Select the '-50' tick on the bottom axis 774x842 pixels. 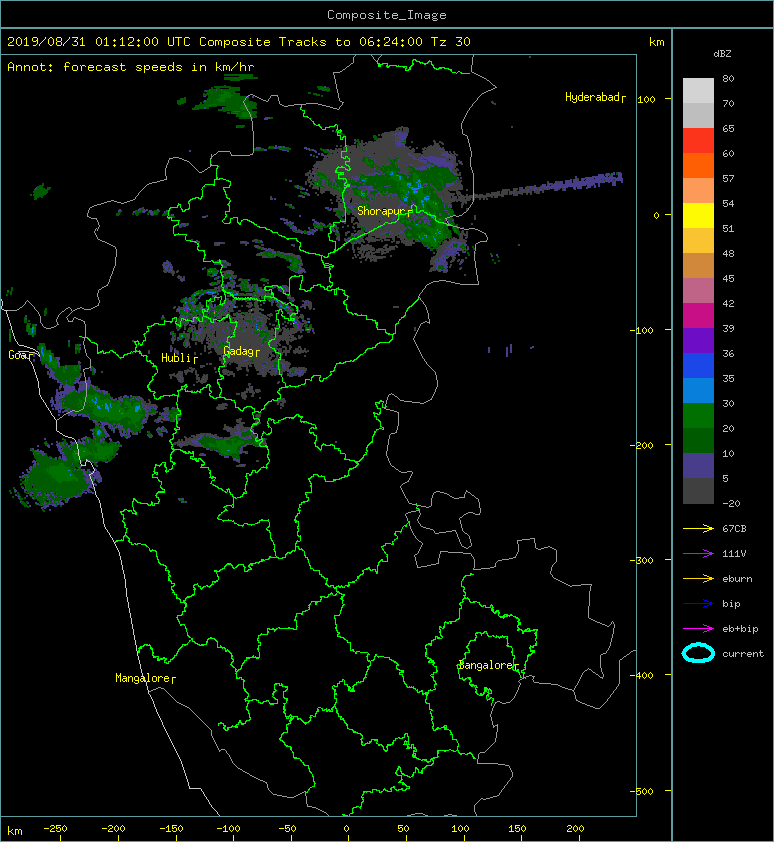[x=287, y=829]
